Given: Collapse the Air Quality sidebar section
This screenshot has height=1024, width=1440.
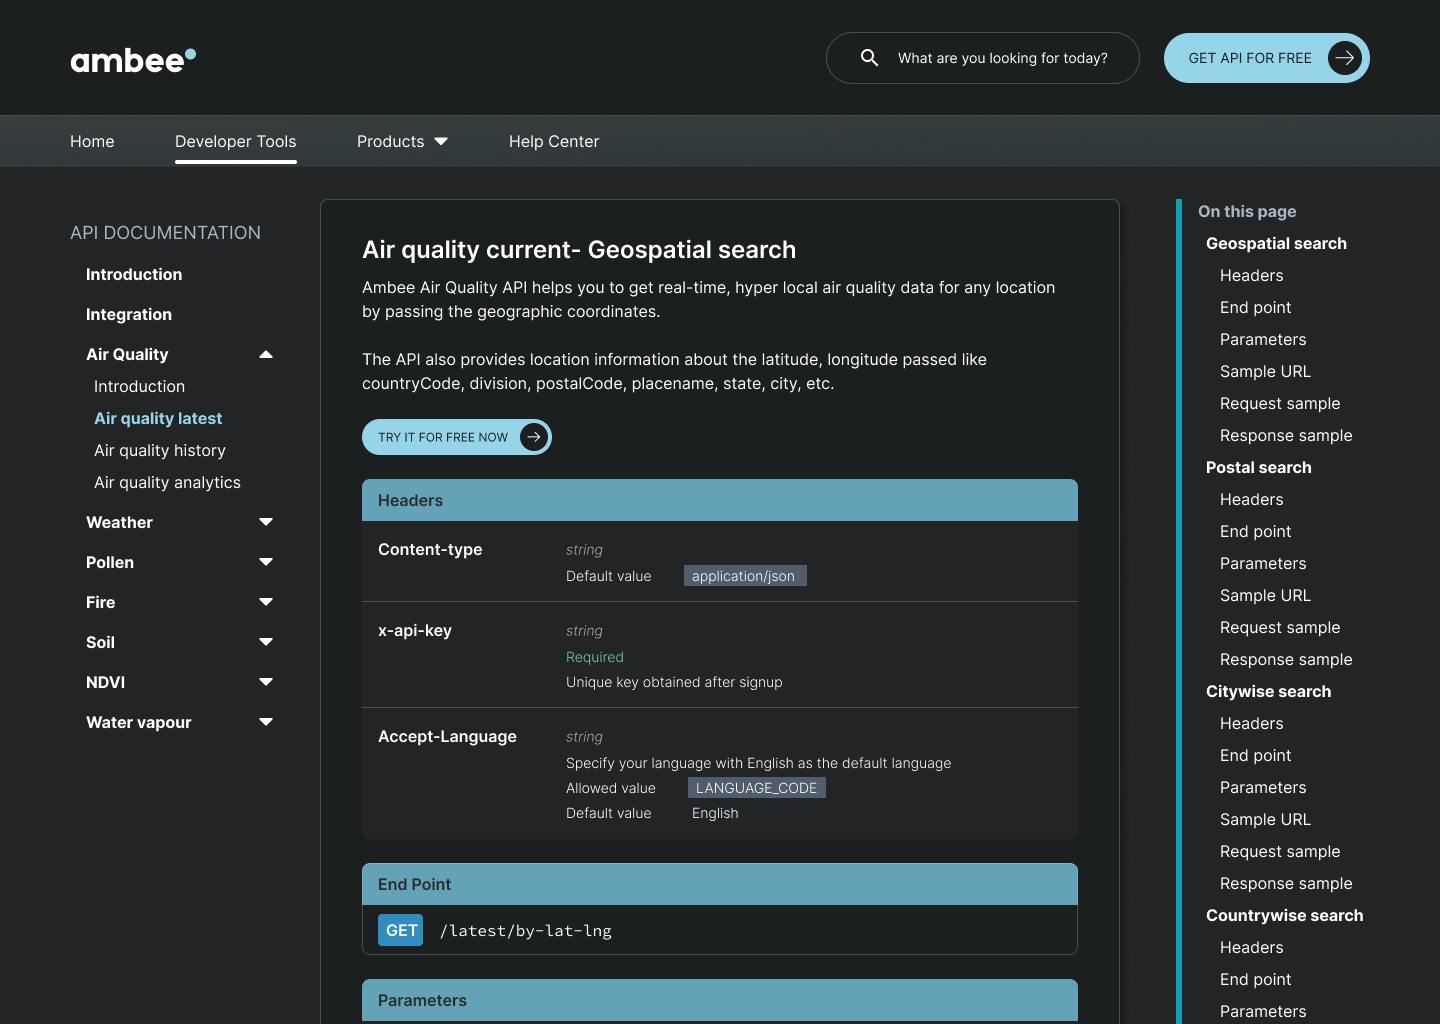Looking at the screenshot, I should coord(266,354).
